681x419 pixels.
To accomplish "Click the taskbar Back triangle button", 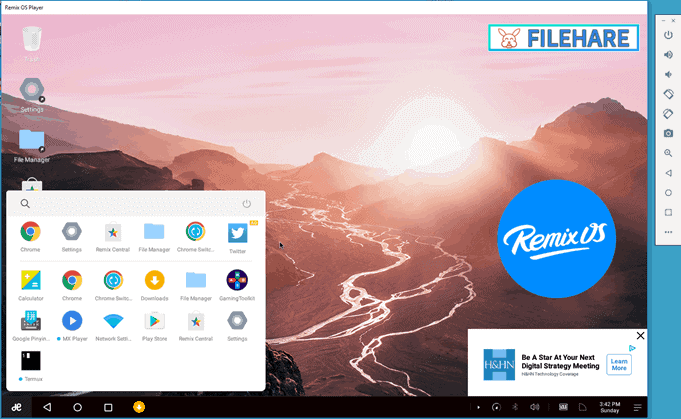I will click(x=47, y=407).
